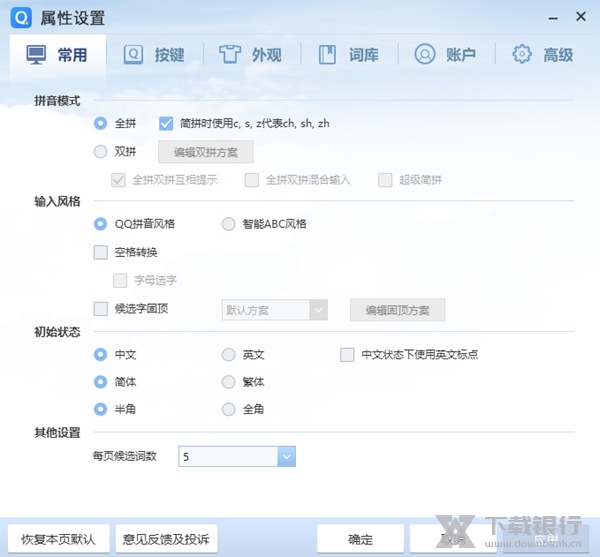The width and height of the screenshot is (600, 557).
Task: Enable the 空格转换 checkbox
Action: pyautogui.click(x=100, y=252)
